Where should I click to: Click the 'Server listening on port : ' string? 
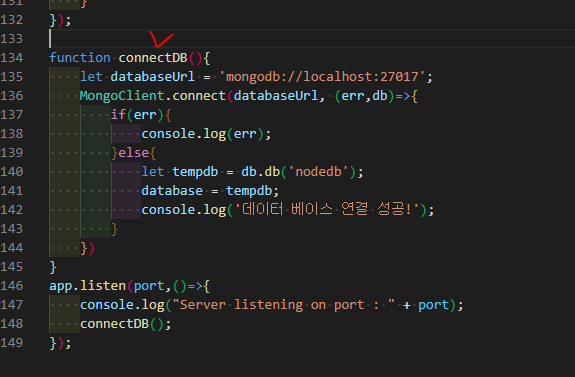283,305
